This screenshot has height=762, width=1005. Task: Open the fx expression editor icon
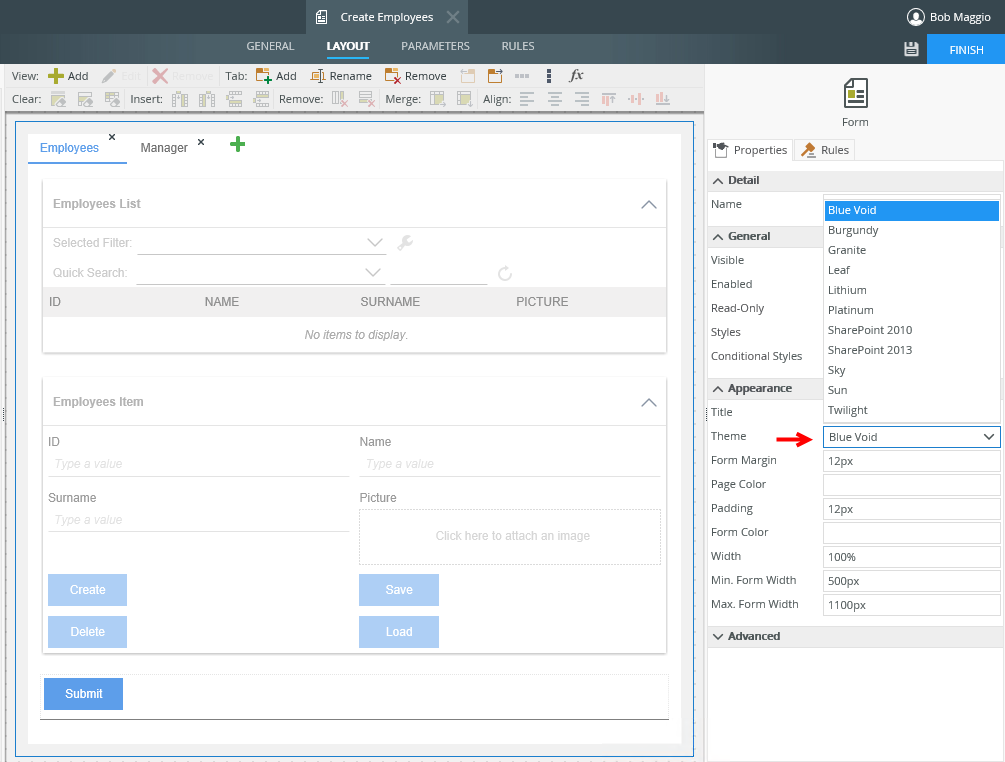pos(576,76)
